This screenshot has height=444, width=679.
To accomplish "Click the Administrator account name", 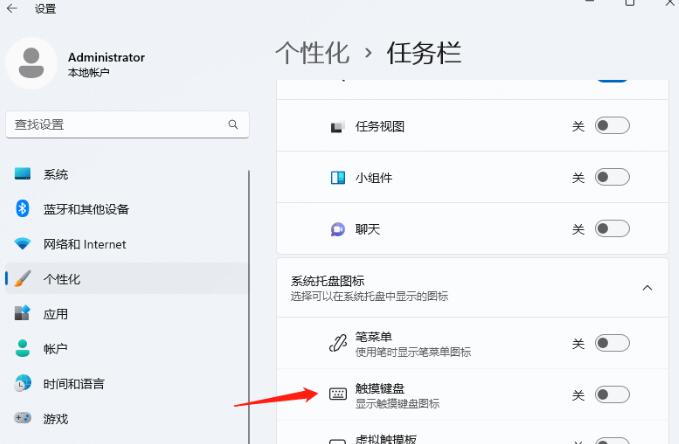I will pos(106,57).
